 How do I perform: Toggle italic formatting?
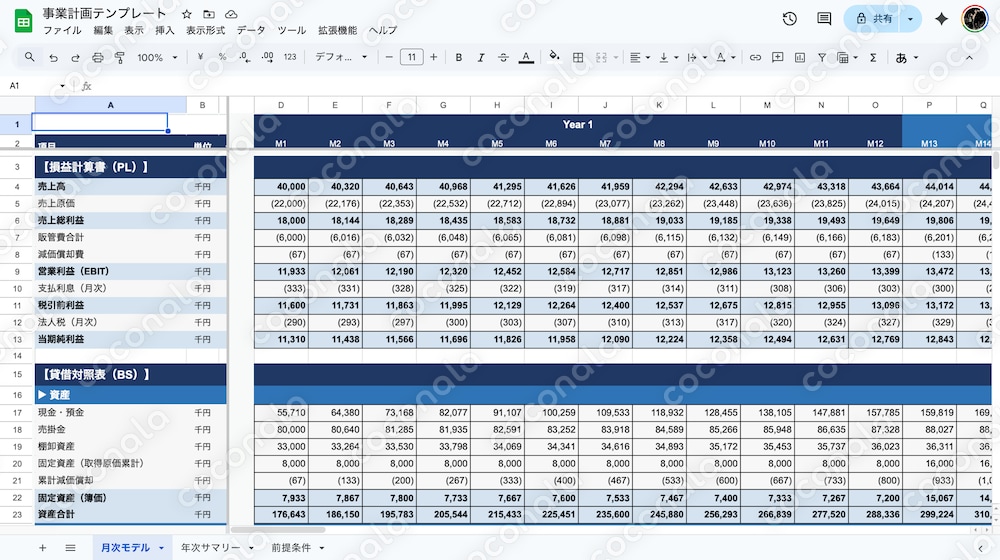481,57
